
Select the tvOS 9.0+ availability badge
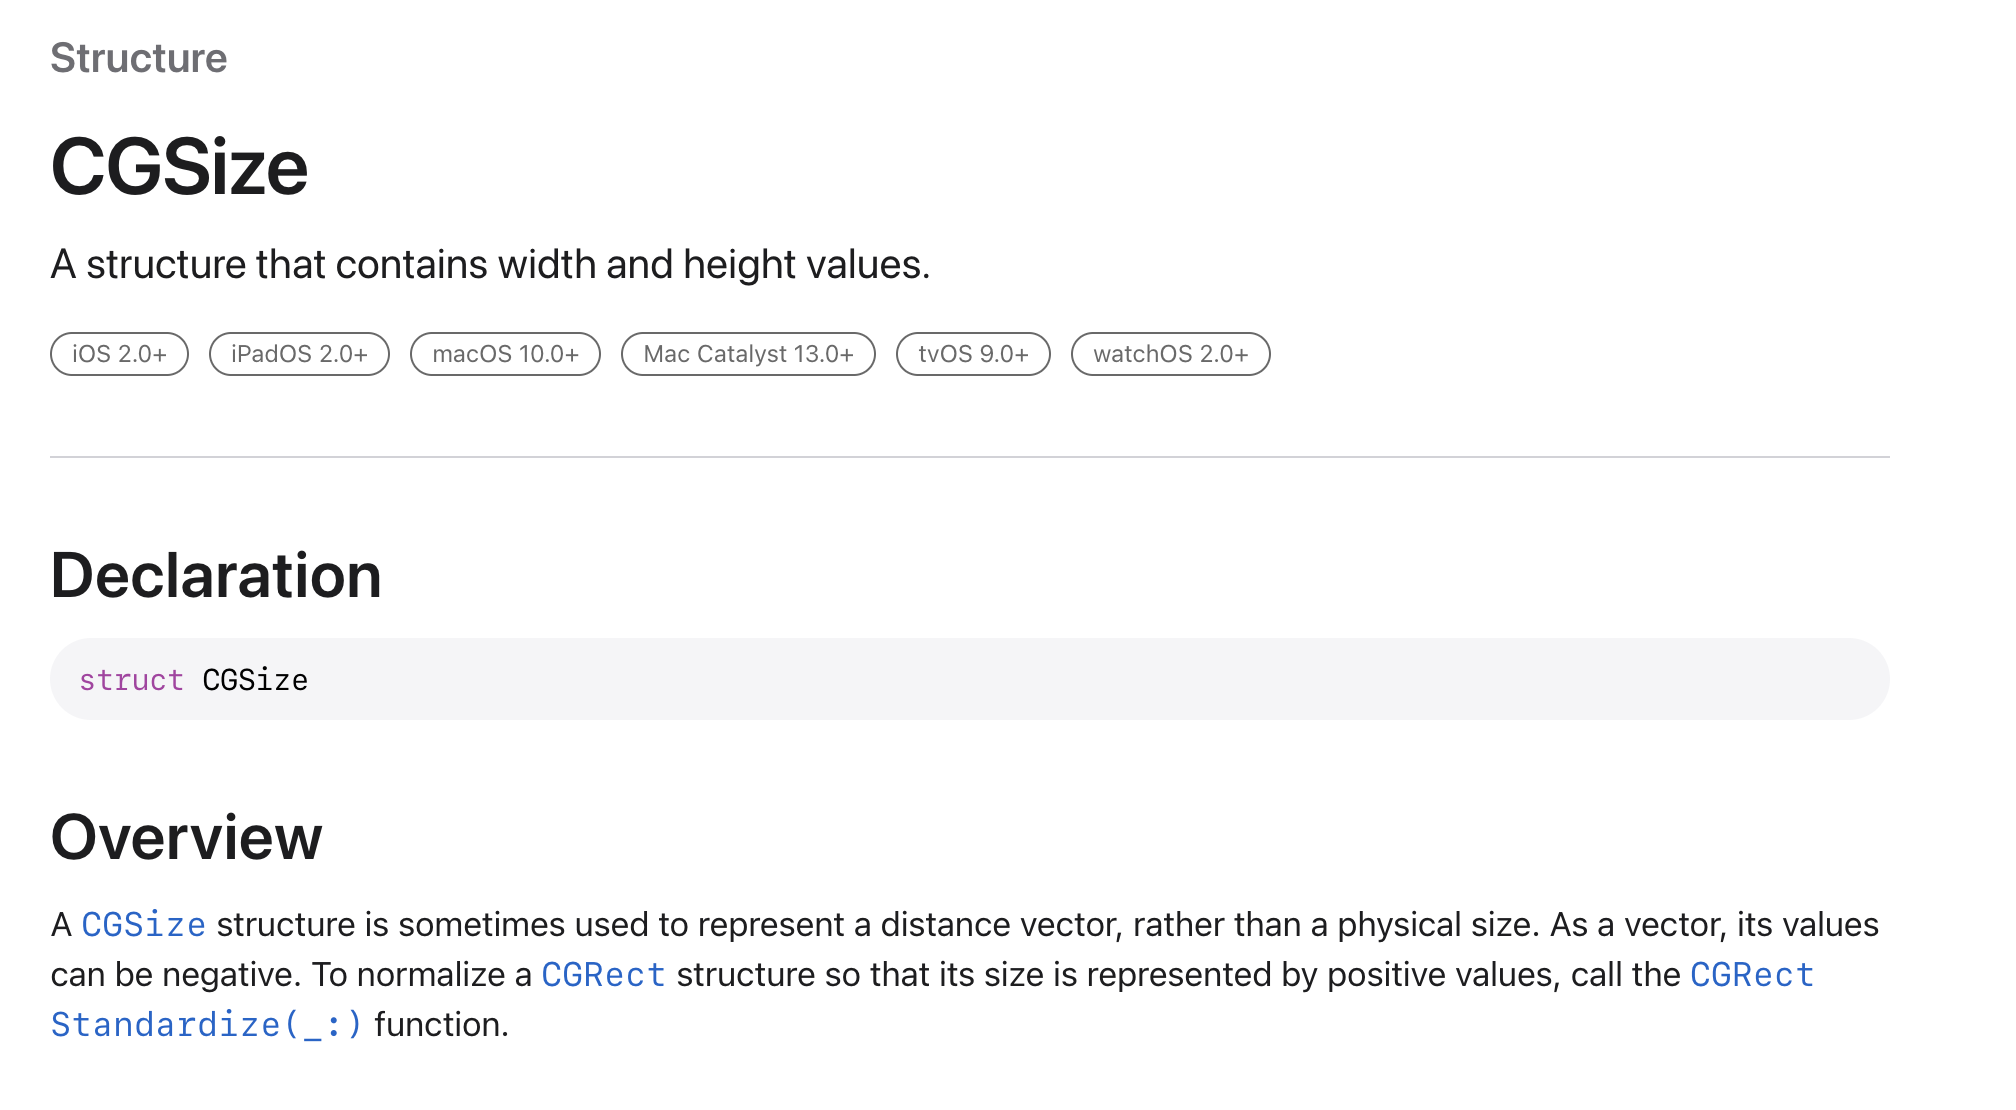pos(973,354)
